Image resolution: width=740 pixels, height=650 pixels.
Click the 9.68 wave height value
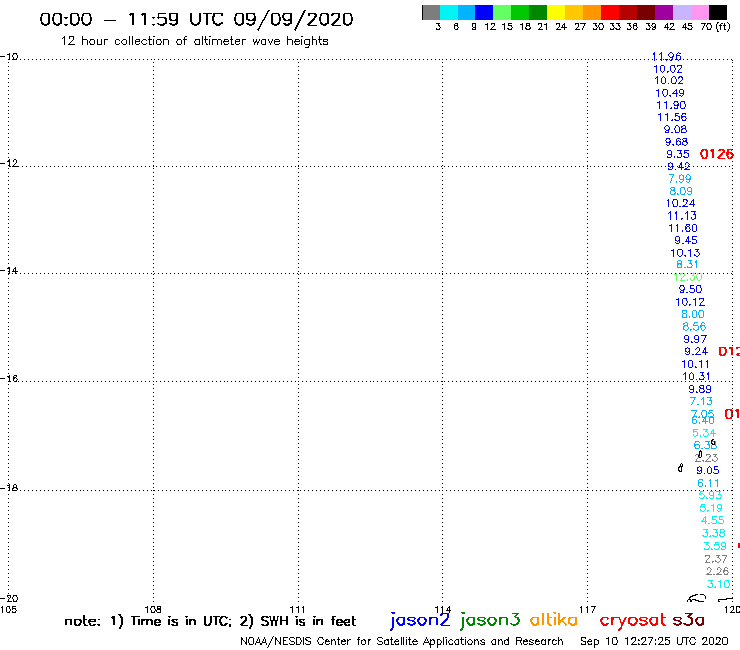click(676, 142)
